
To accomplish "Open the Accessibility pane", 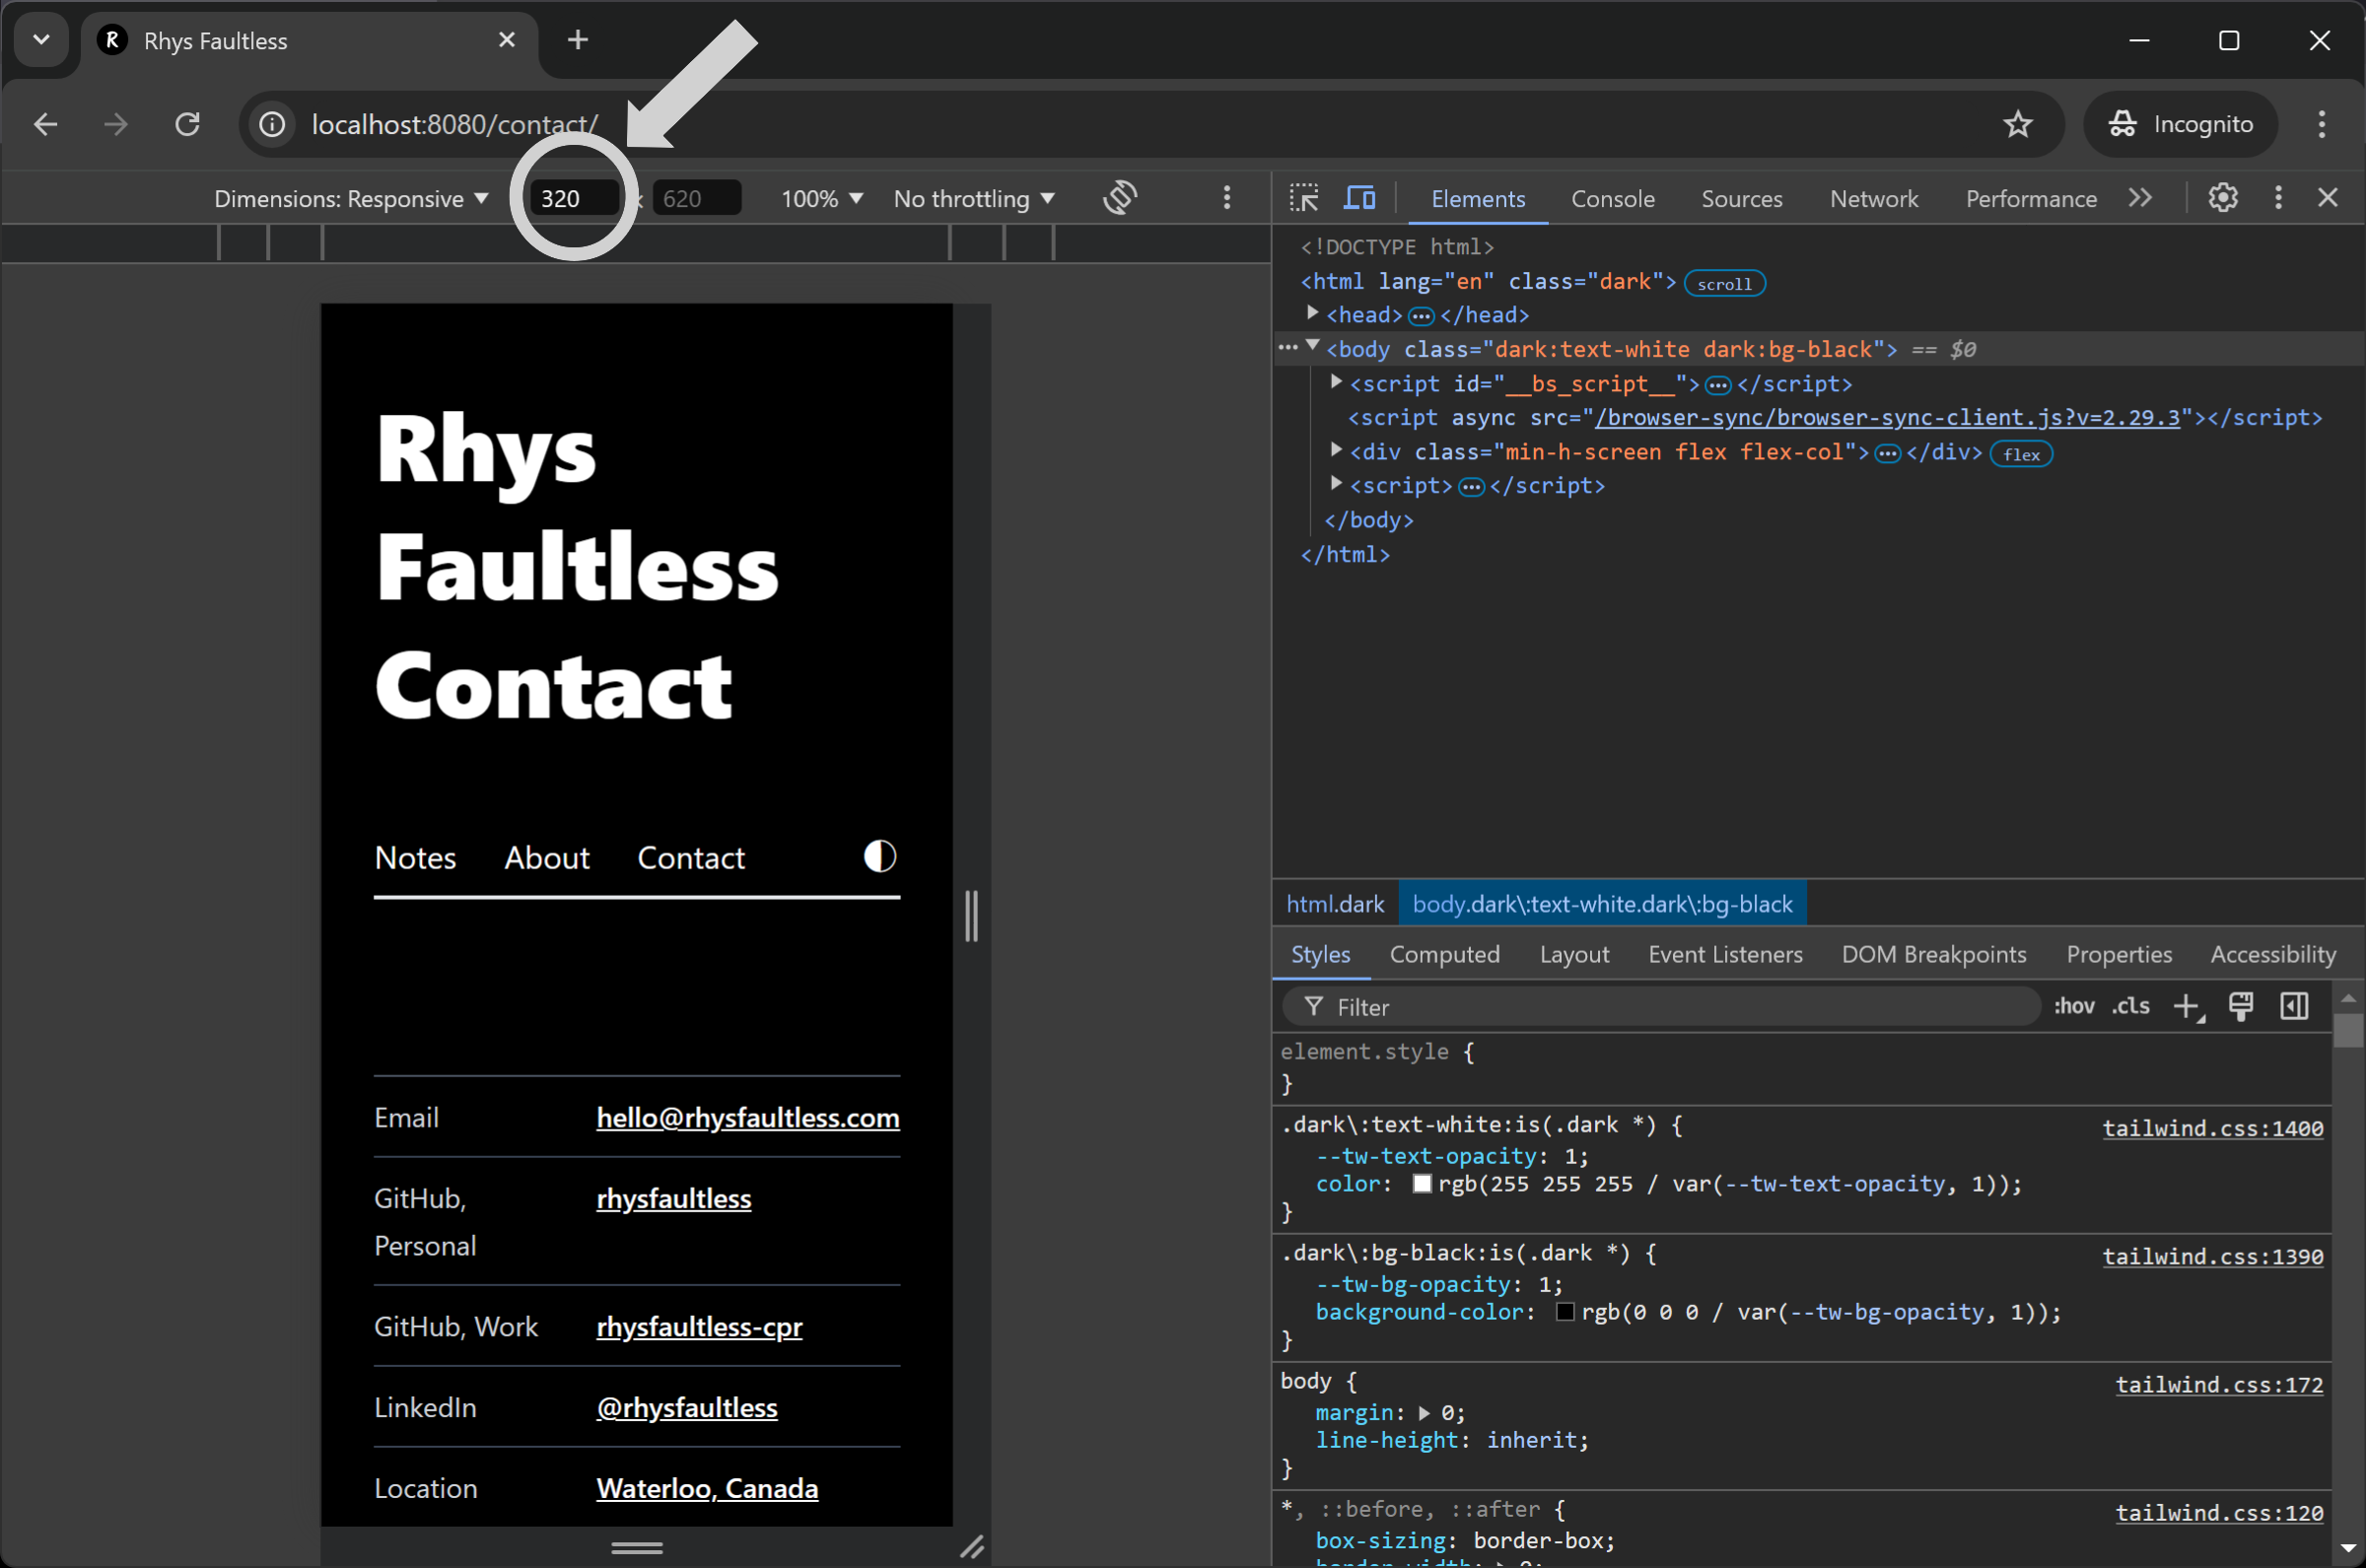I will pos(2273,954).
